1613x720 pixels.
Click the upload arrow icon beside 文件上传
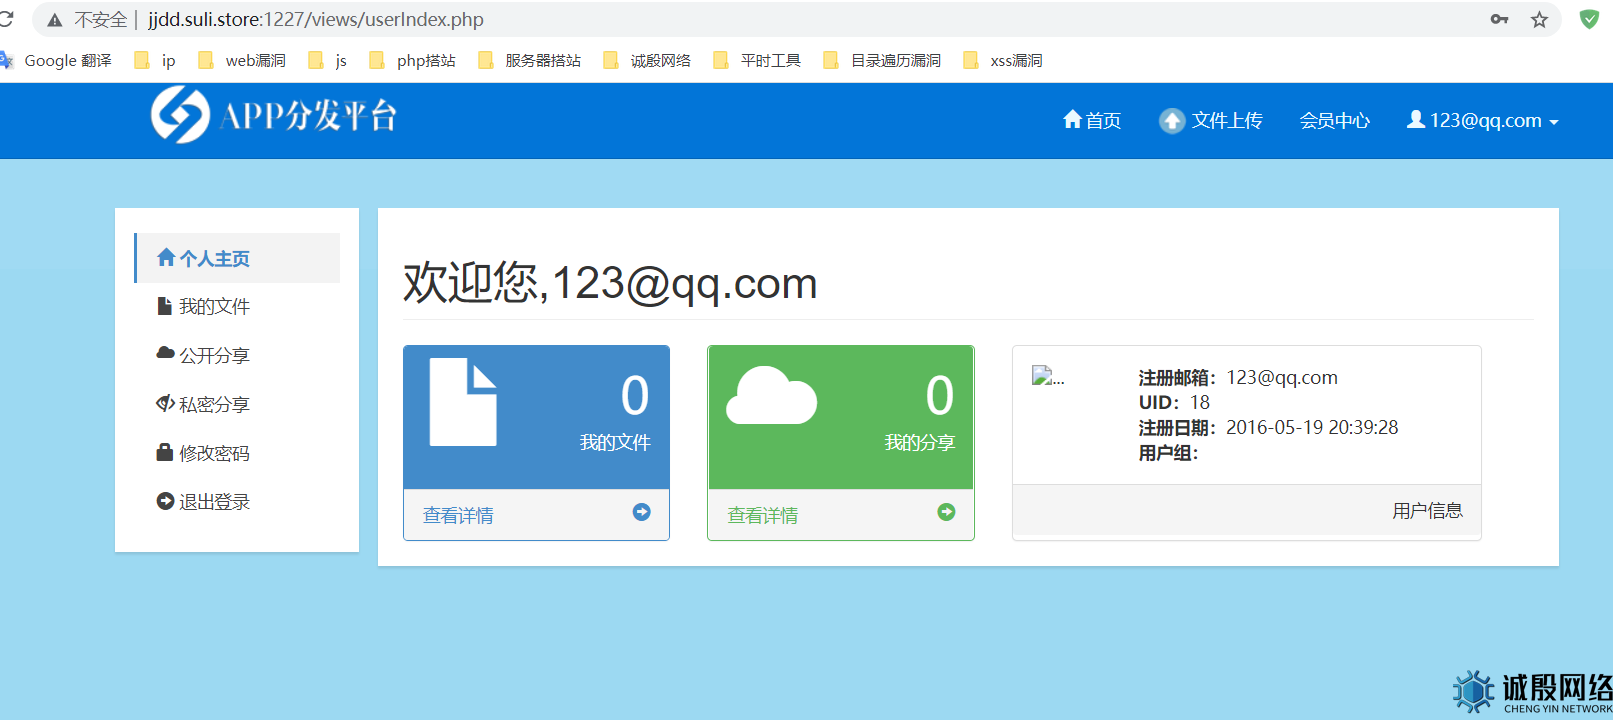click(x=1171, y=120)
